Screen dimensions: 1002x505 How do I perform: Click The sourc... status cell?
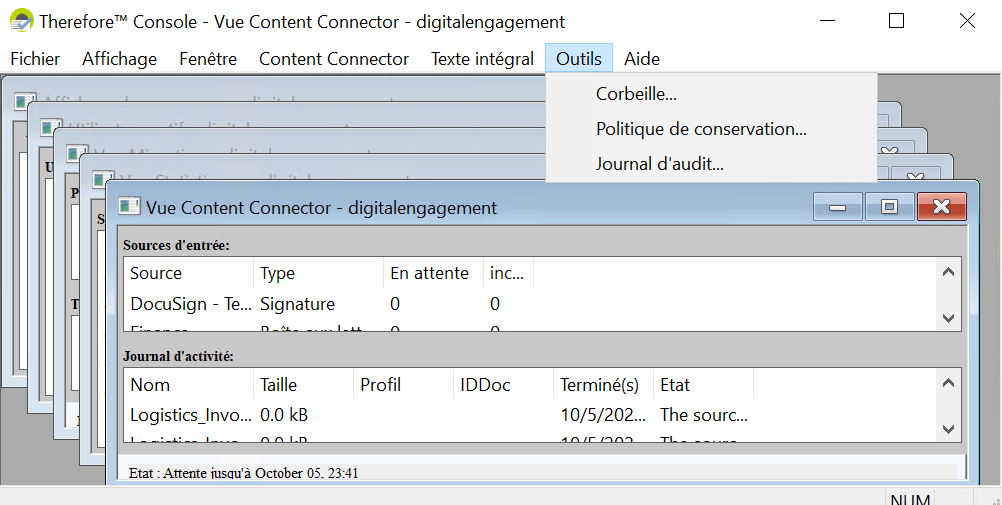tap(704, 415)
